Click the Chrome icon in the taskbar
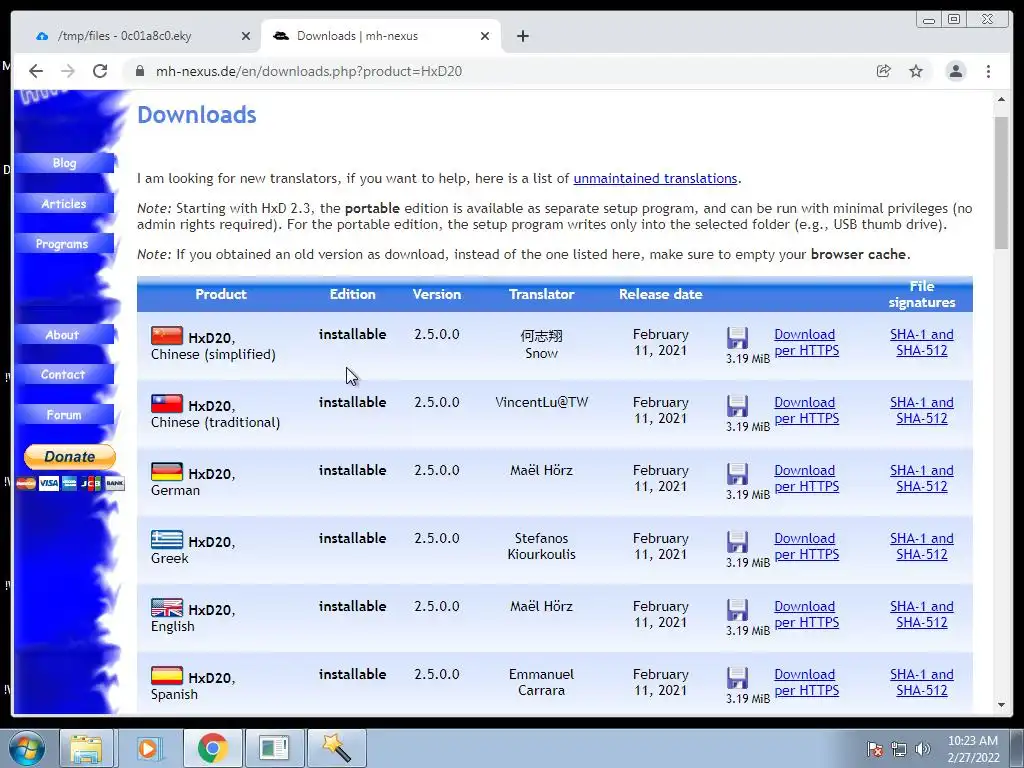The image size is (1024, 768). pyautogui.click(x=212, y=748)
